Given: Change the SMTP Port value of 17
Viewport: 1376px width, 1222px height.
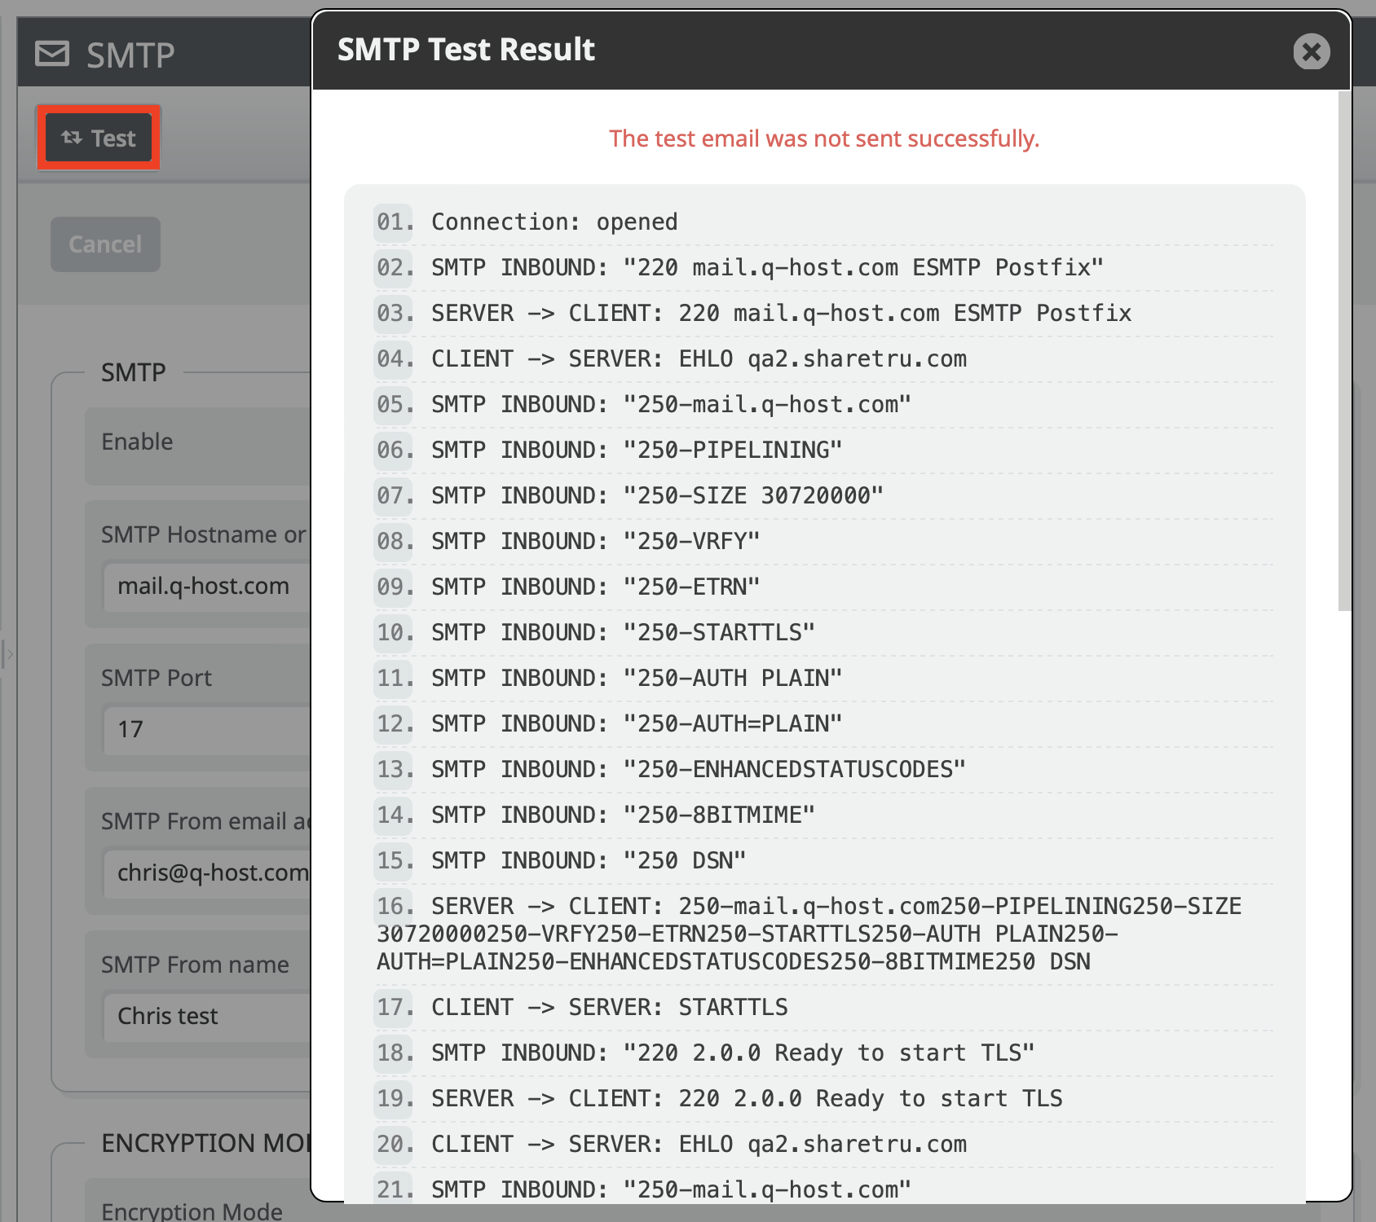Looking at the screenshot, I should pos(200,730).
